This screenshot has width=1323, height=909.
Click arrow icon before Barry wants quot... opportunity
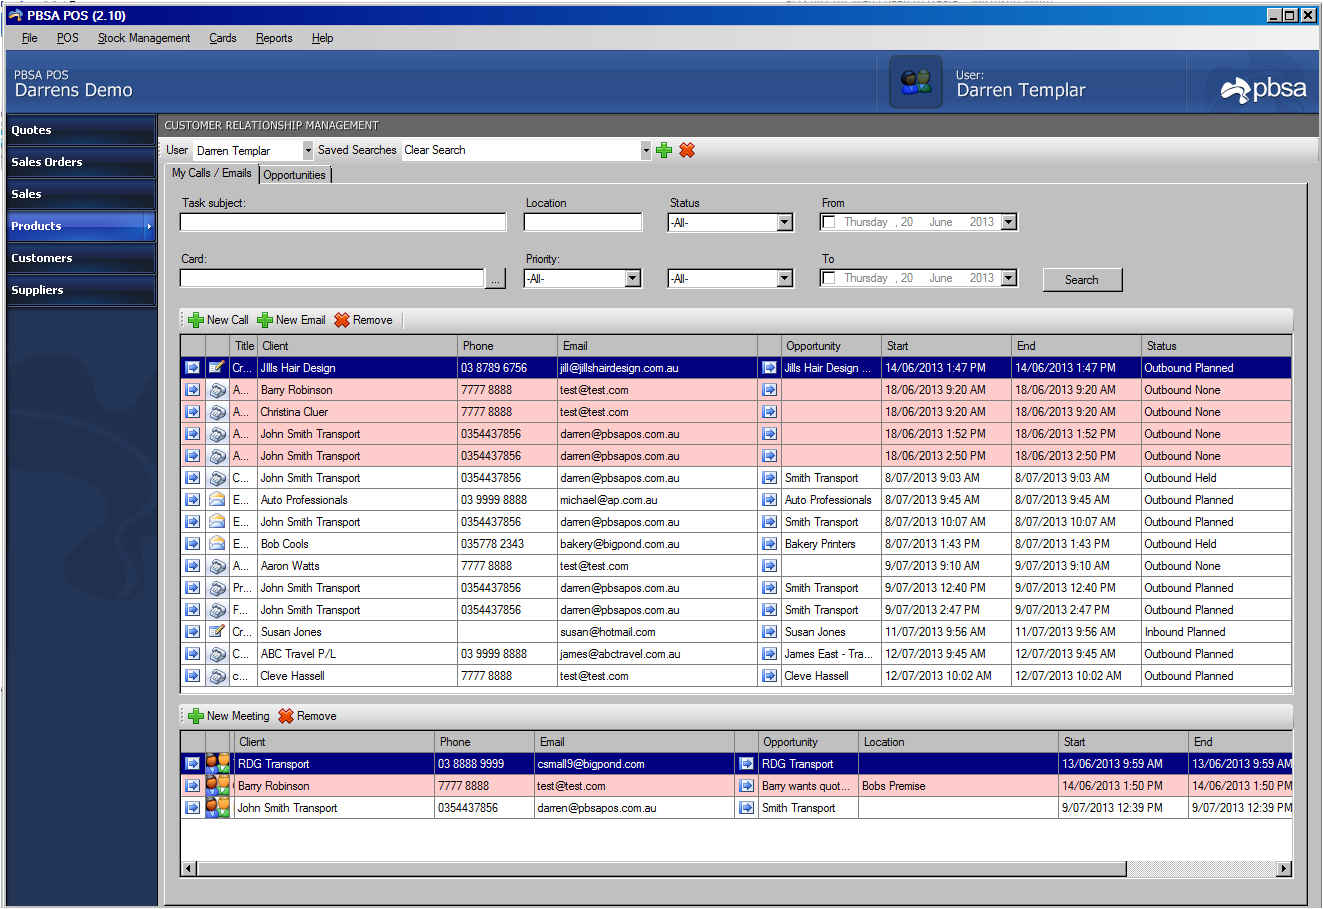746,786
